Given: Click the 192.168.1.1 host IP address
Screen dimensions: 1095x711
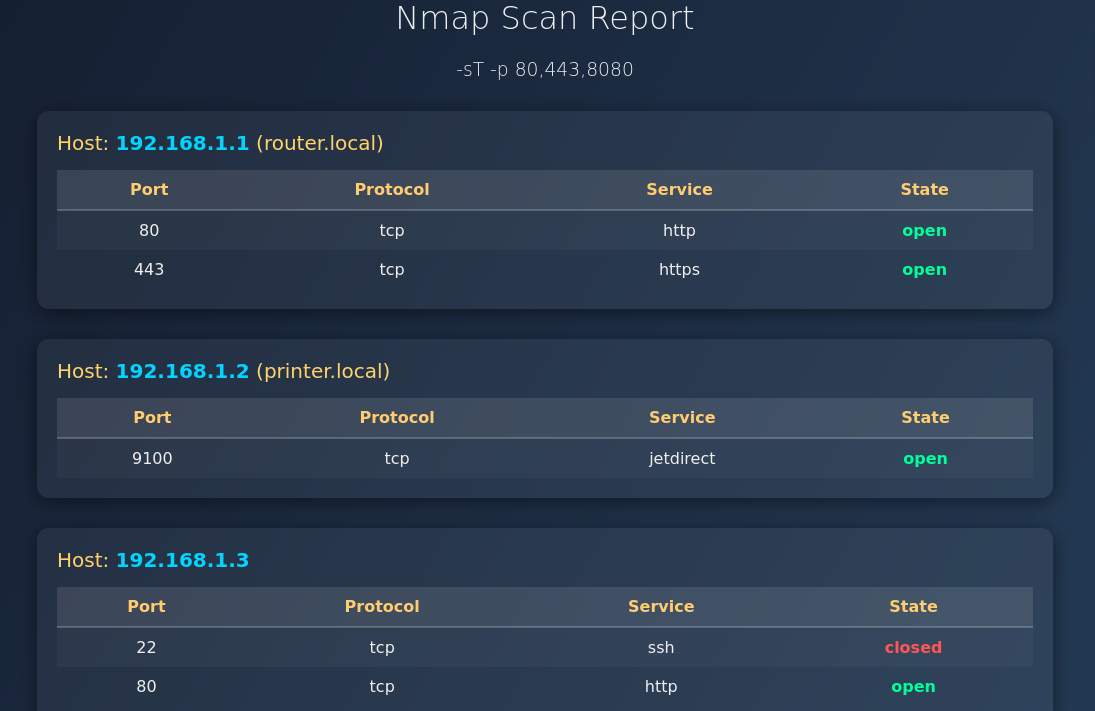Looking at the screenshot, I should tap(182, 143).
